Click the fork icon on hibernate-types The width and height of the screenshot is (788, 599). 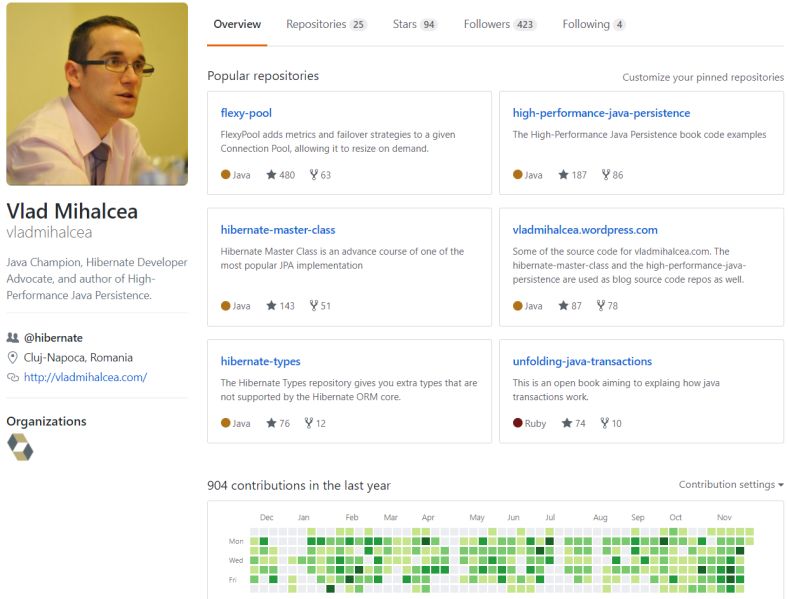click(x=309, y=423)
